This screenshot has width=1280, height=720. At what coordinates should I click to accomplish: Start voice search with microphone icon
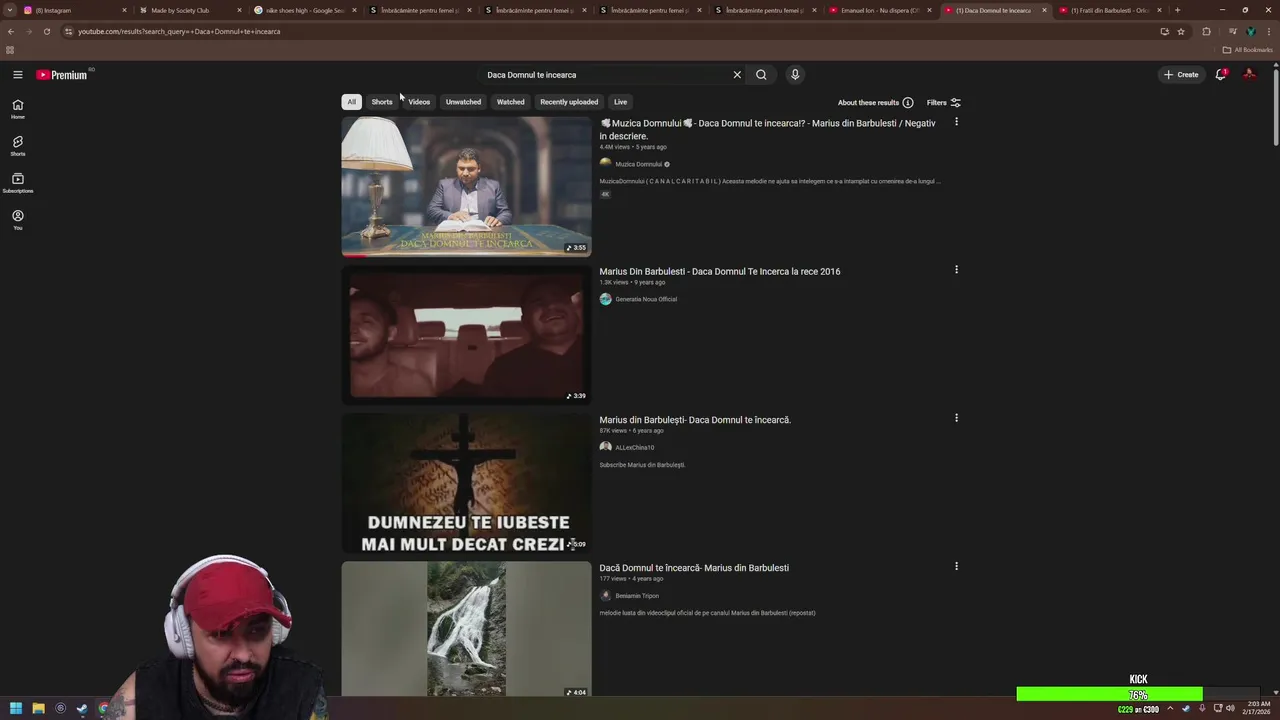coord(795,75)
